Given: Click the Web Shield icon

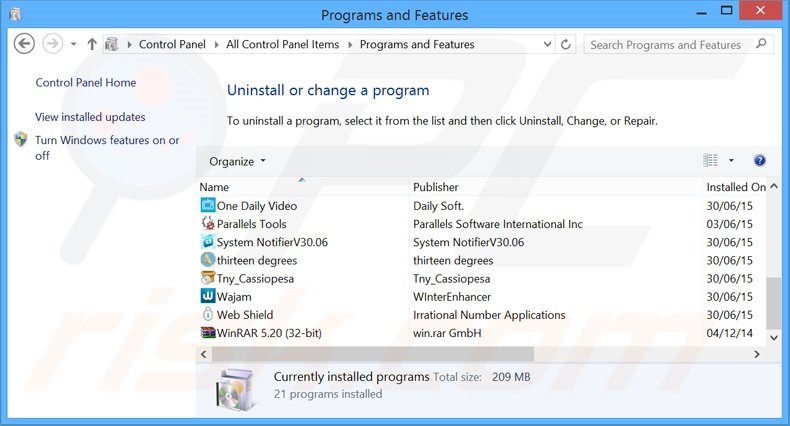Looking at the screenshot, I should pyautogui.click(x=208, y=314).
